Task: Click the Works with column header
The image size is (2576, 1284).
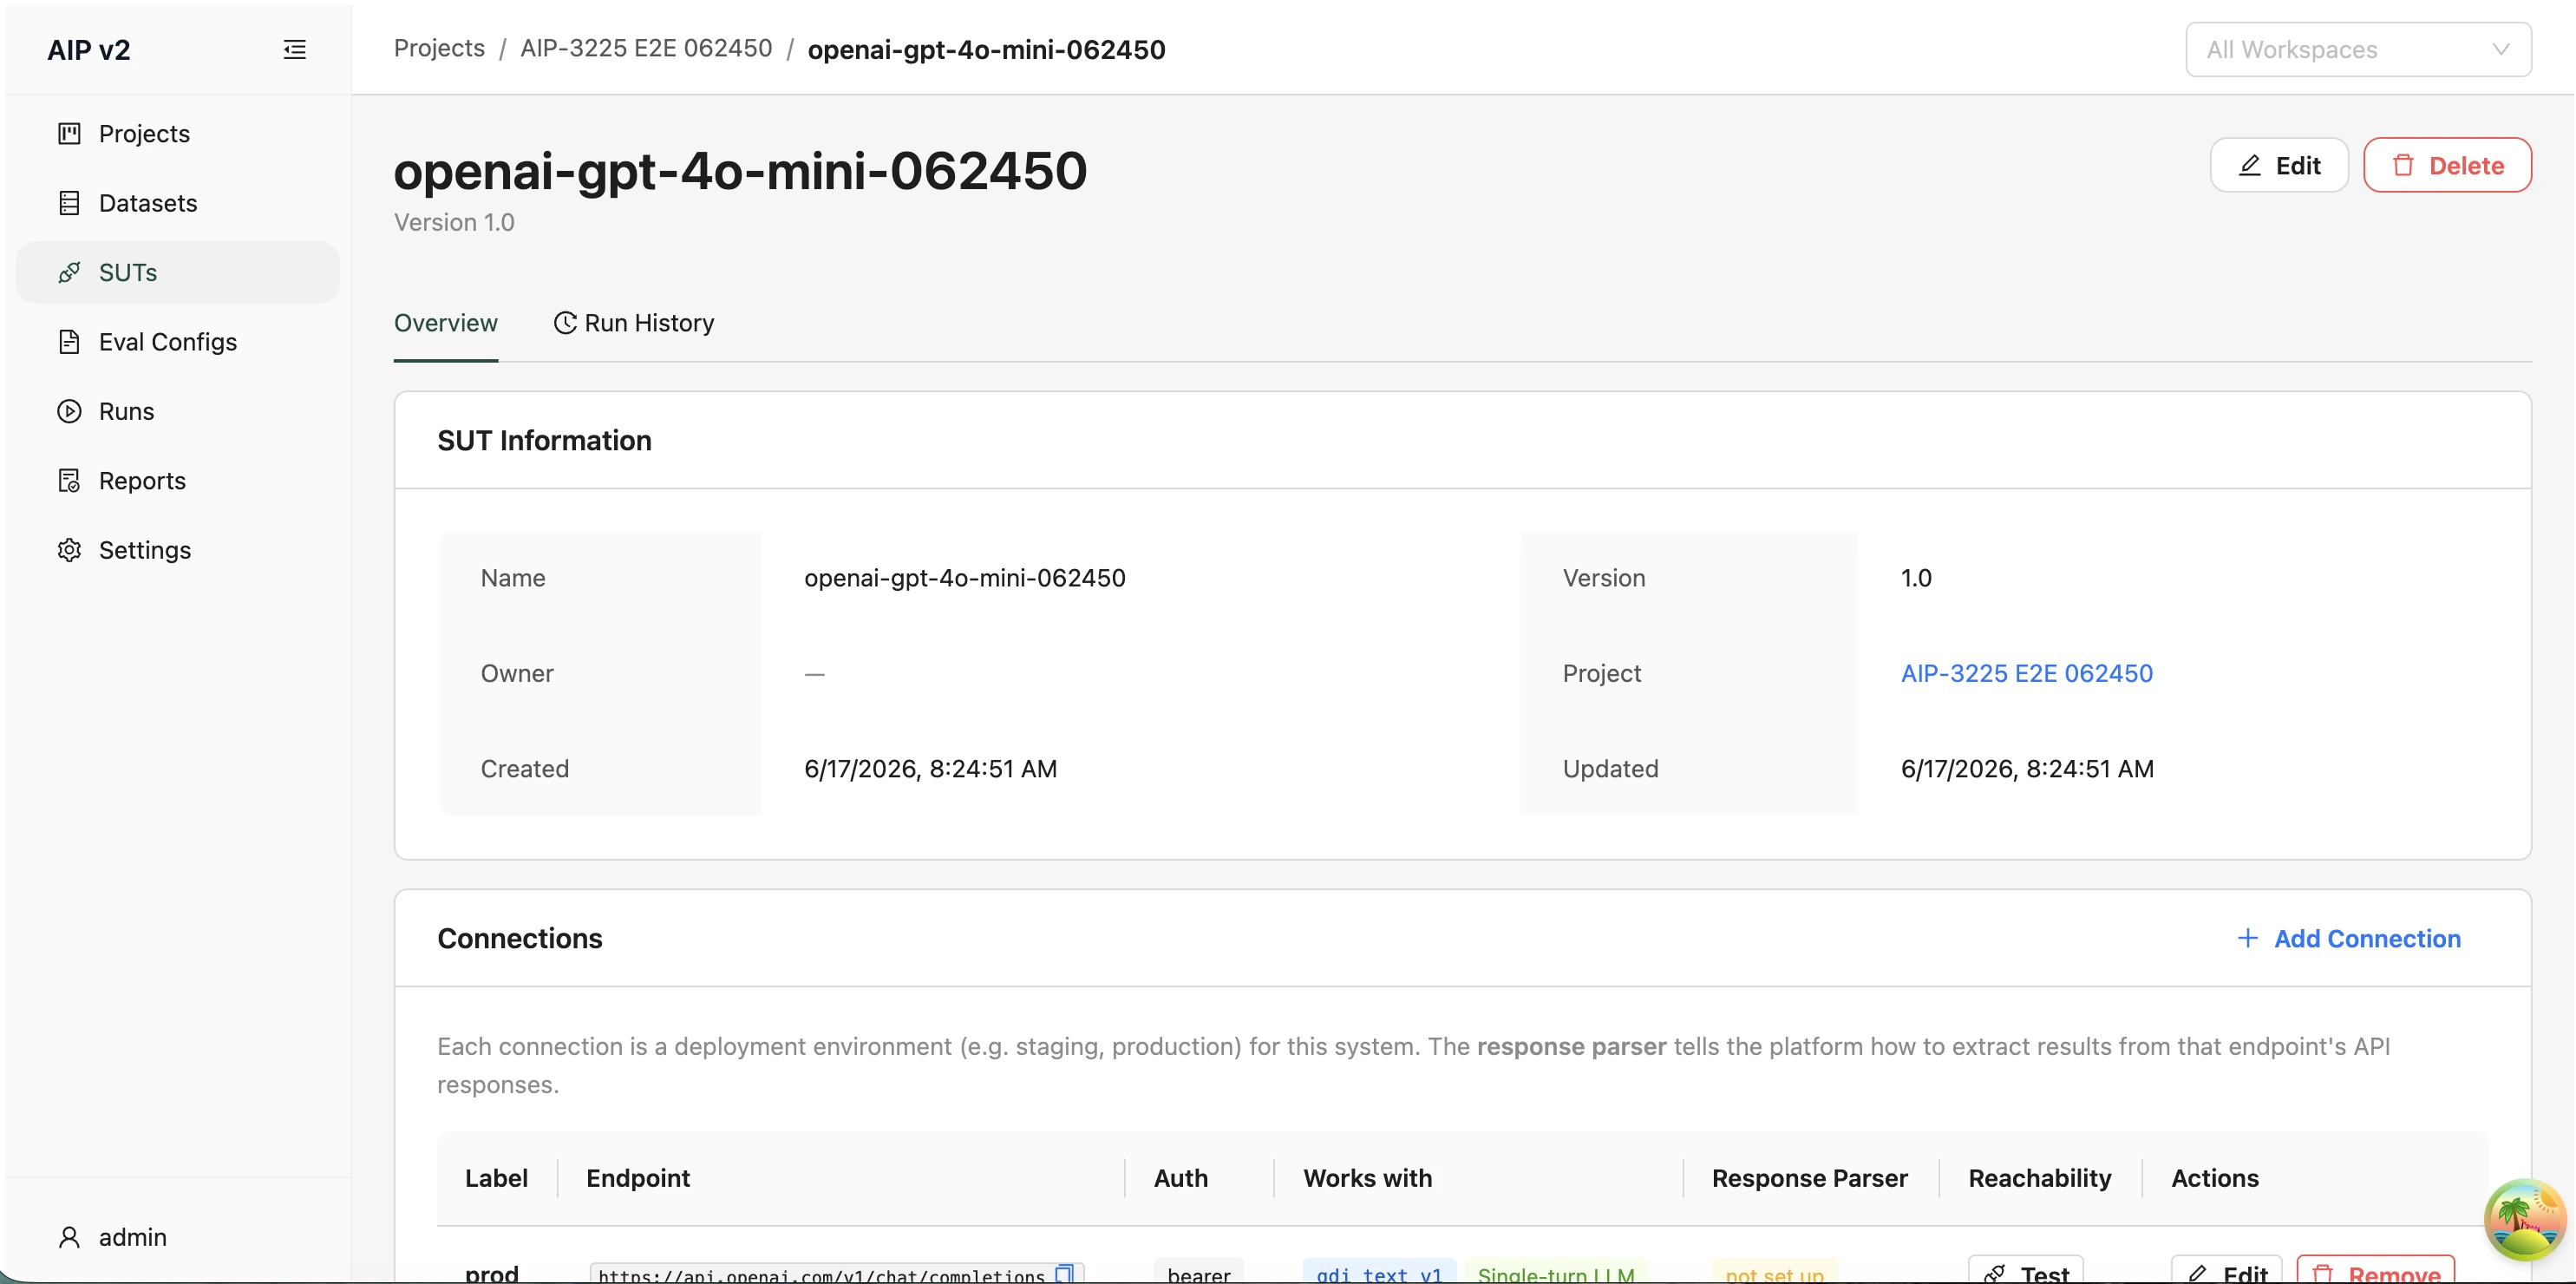Action: (1367, 1178)
